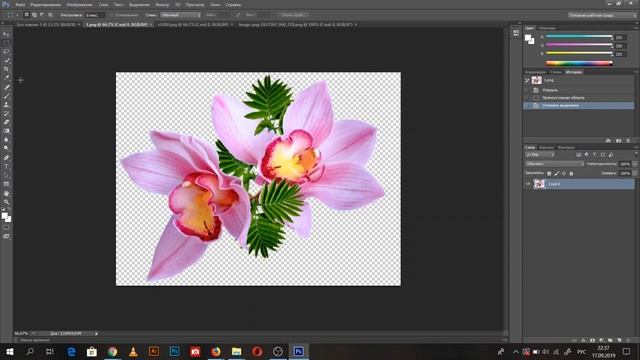The image size is (640, 360).
Task: Select the Dodge tool
Action: click(6, 149)
